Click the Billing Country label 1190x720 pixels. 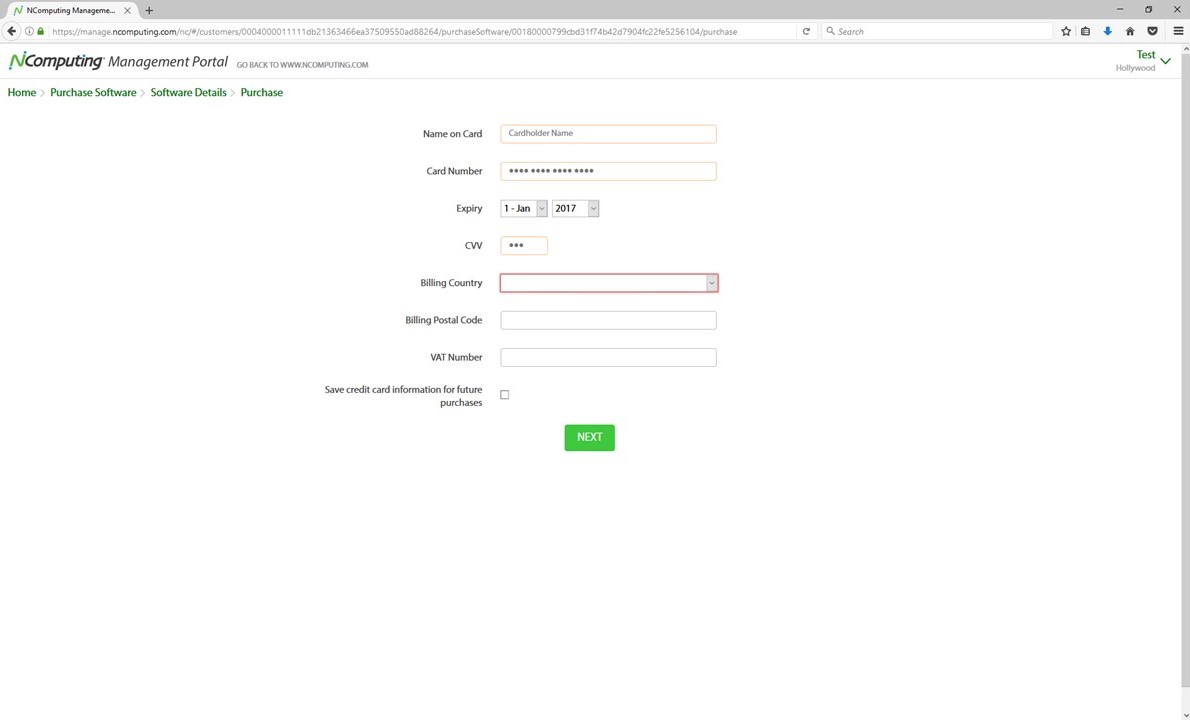451,283
